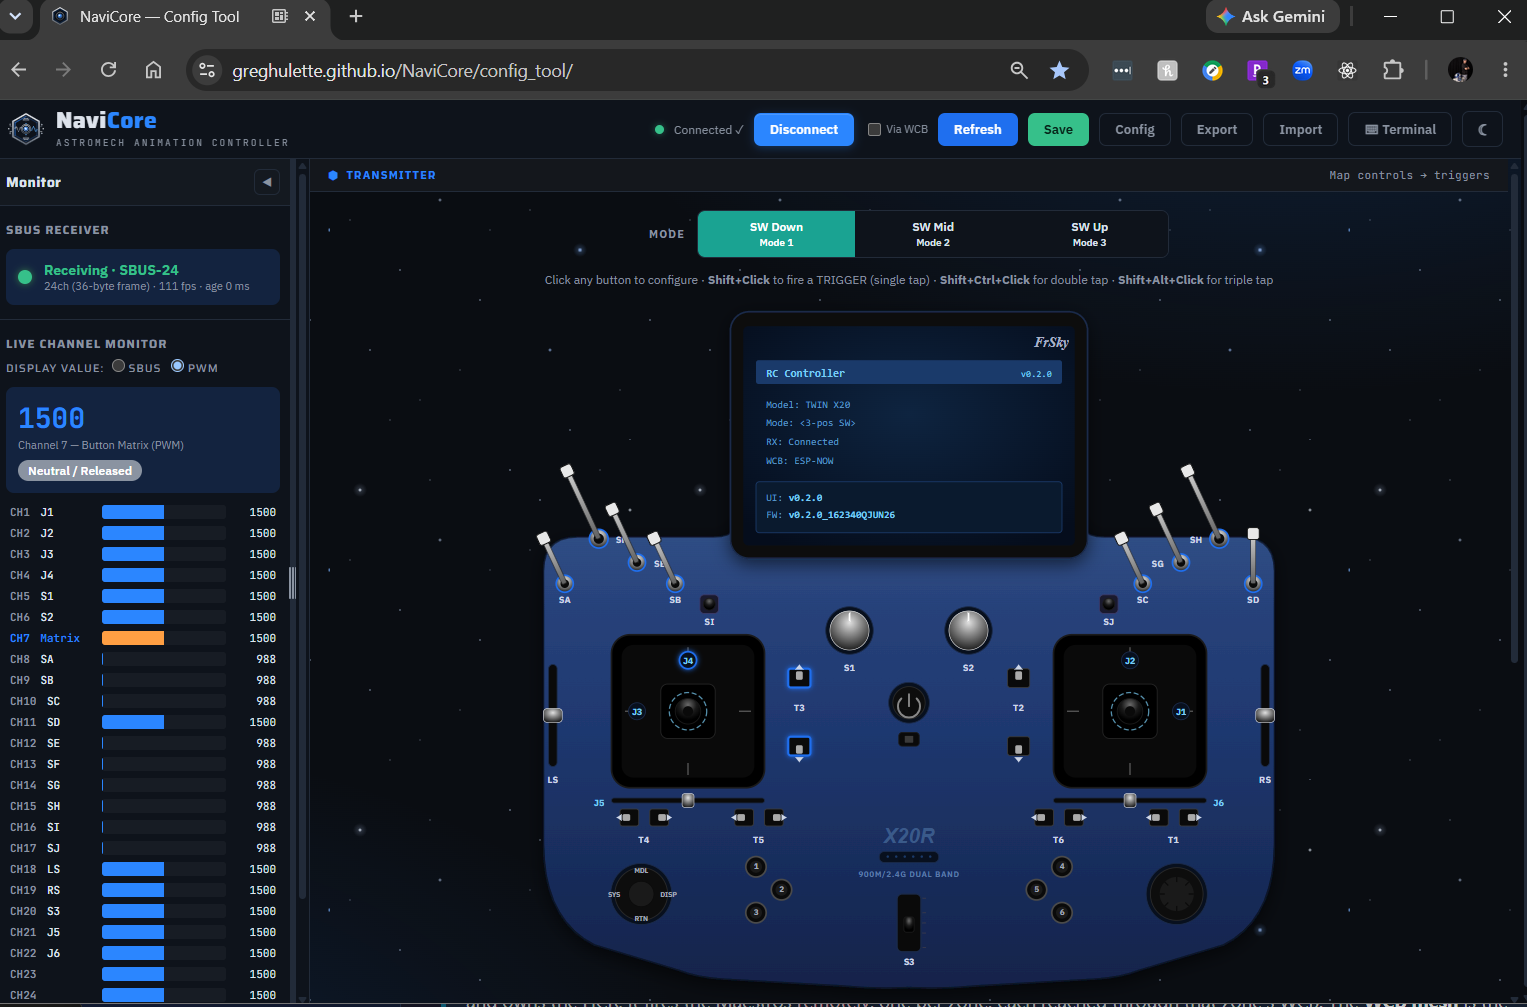Image resolution: width=1527 pixels, height=1007 pixels.
Task: Click the LS left side slider
Action: coord(553,715)
